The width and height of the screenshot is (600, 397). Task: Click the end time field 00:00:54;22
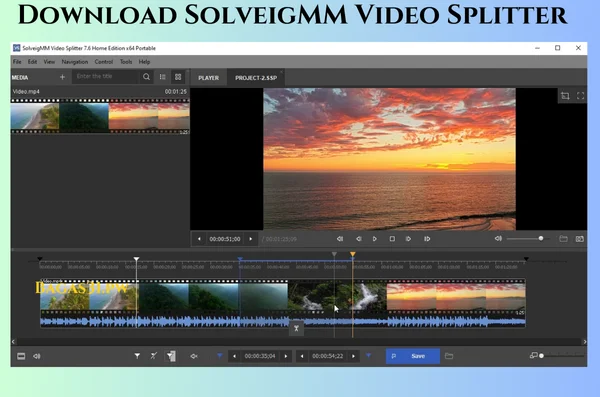328,356
